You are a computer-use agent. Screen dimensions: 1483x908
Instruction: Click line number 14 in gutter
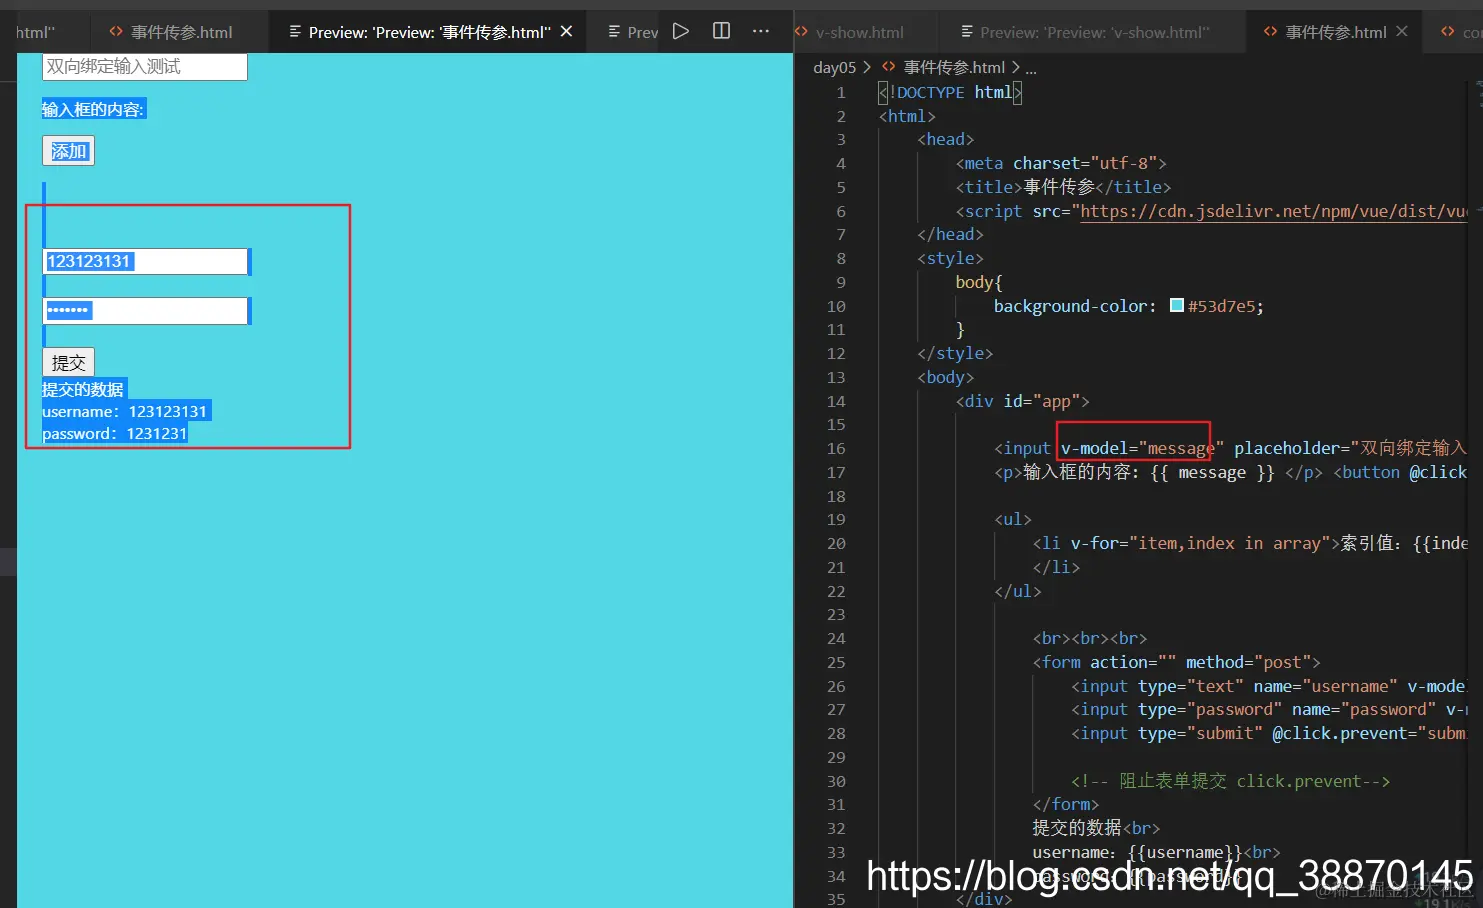point(836,401)
